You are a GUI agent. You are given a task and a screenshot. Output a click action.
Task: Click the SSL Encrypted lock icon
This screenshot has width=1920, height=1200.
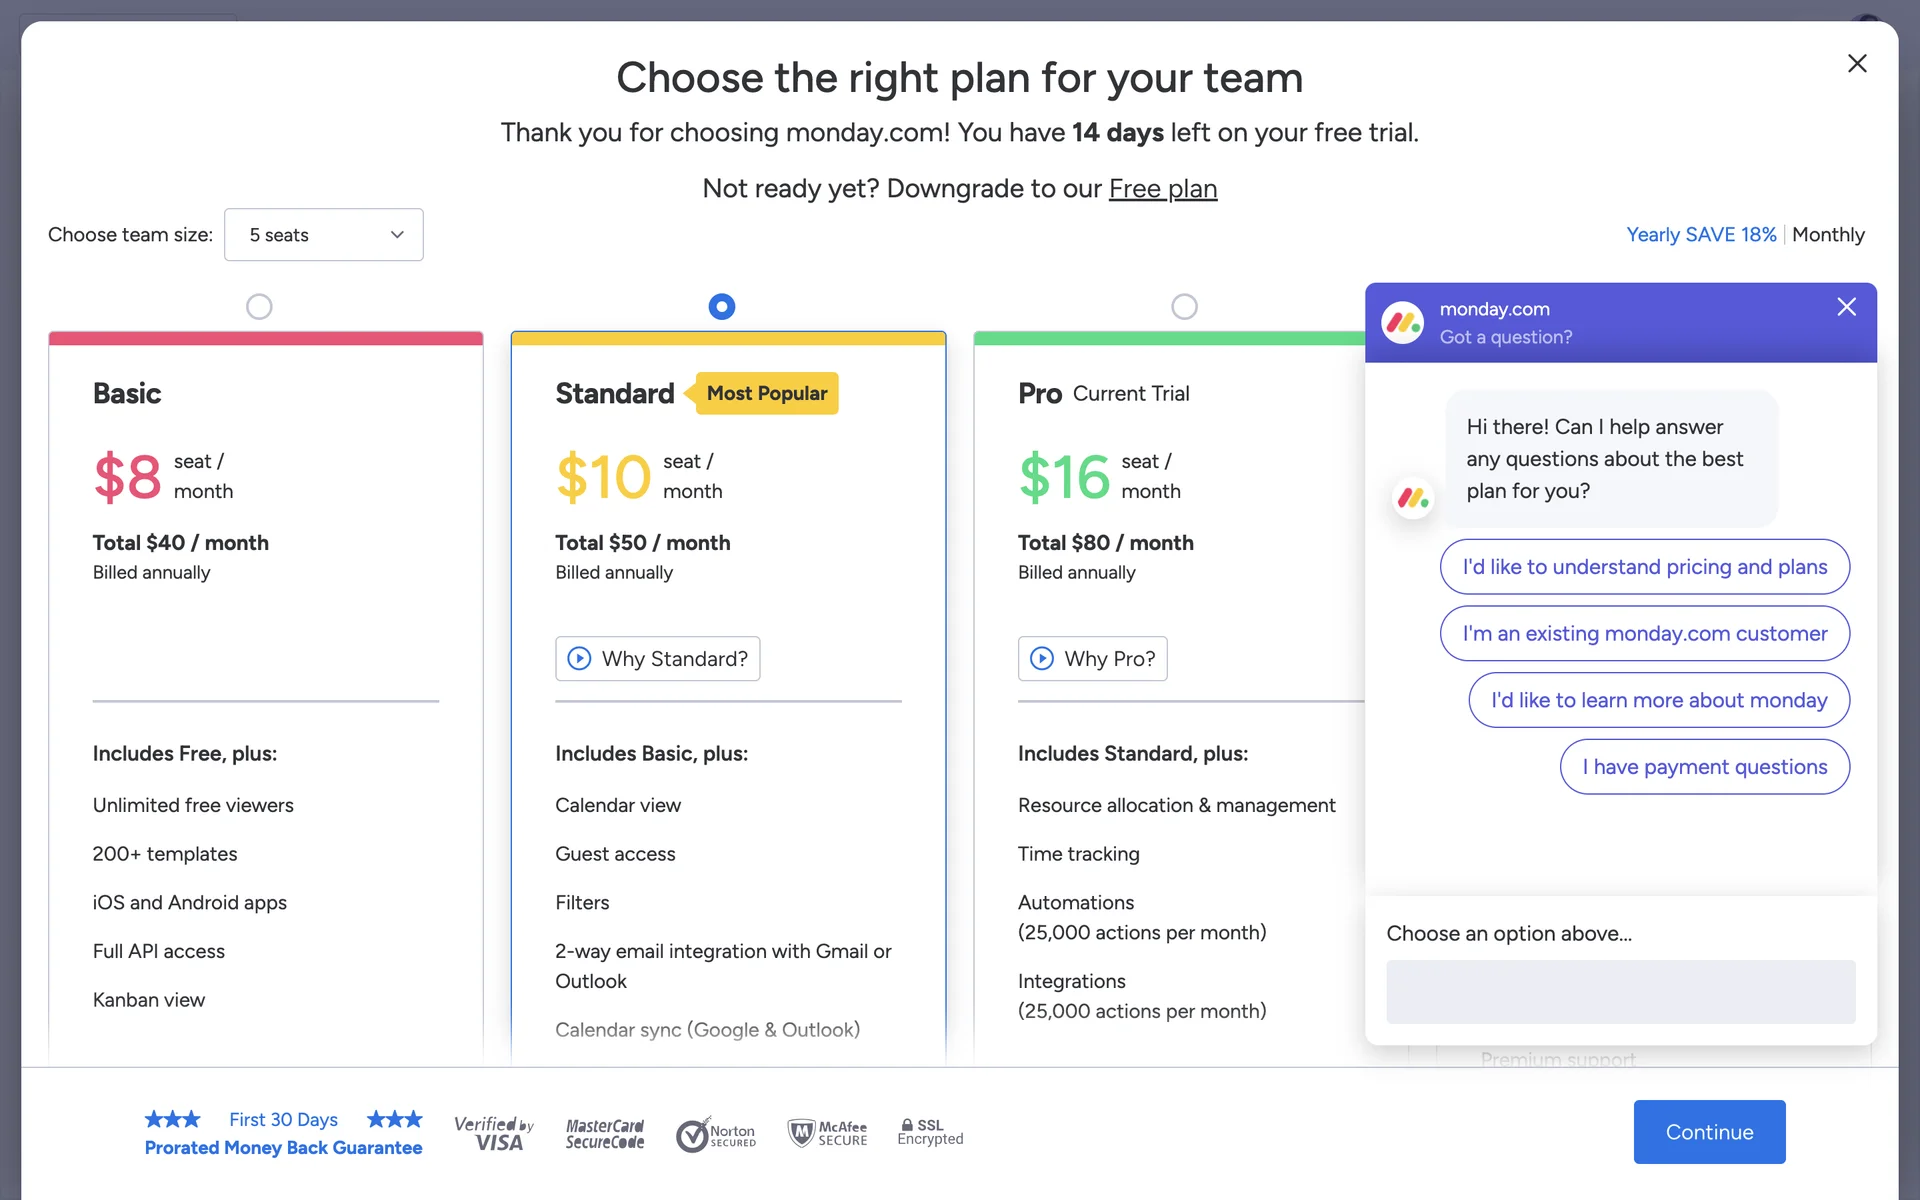click(x=907, y=1125)
